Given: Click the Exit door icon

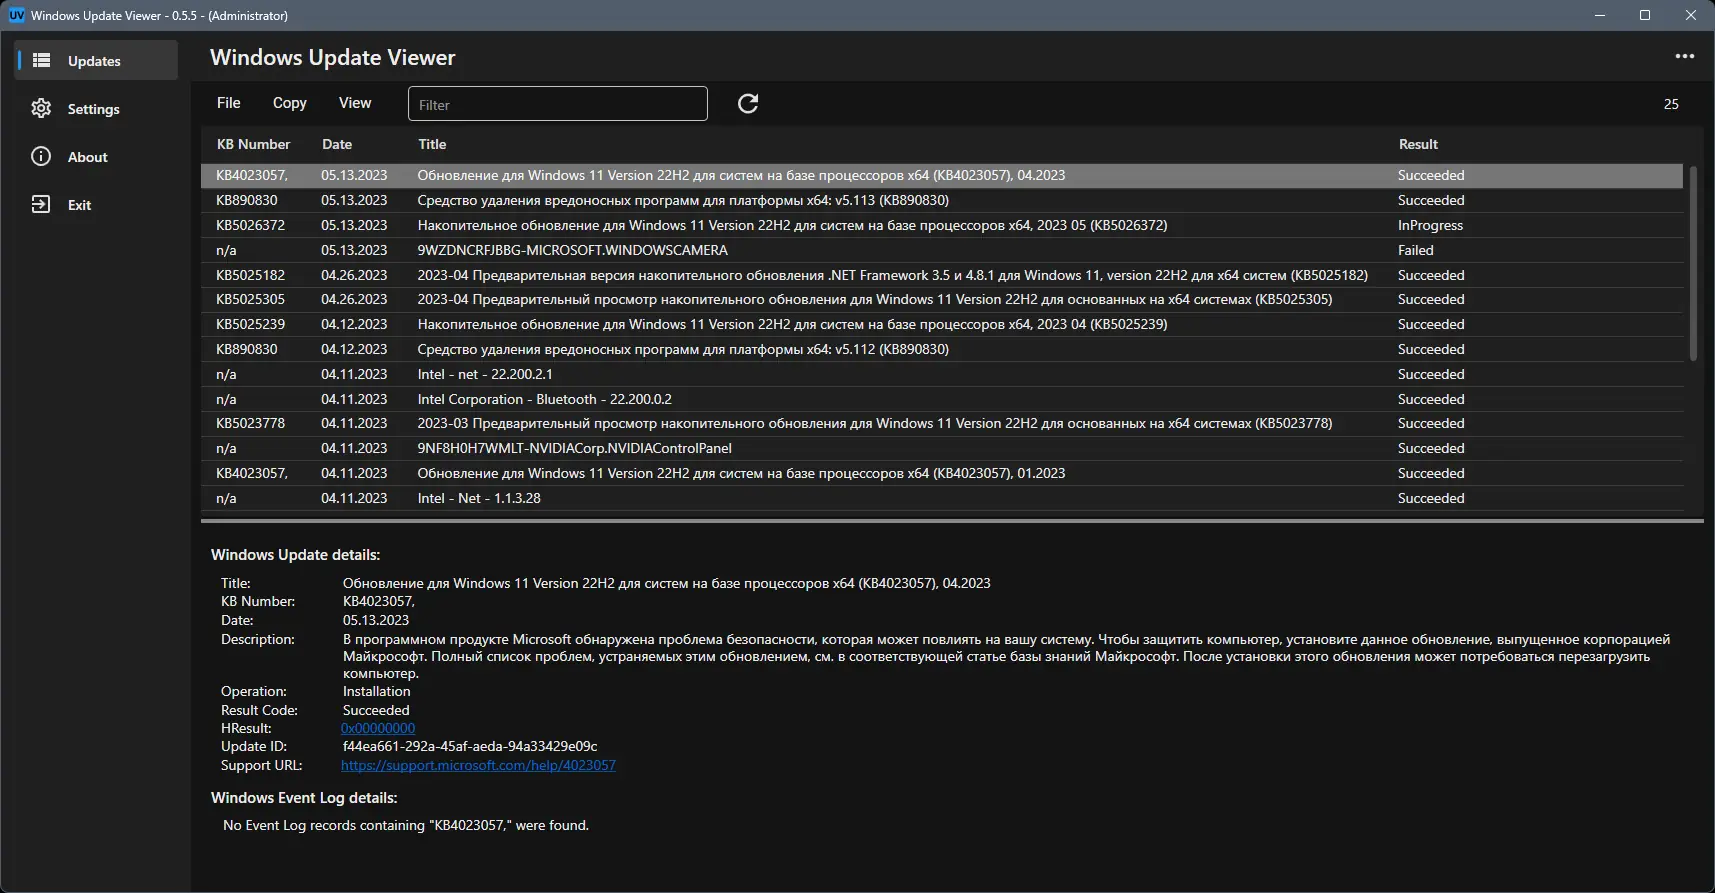Looking at the screenshot, I should coord(41,205).
